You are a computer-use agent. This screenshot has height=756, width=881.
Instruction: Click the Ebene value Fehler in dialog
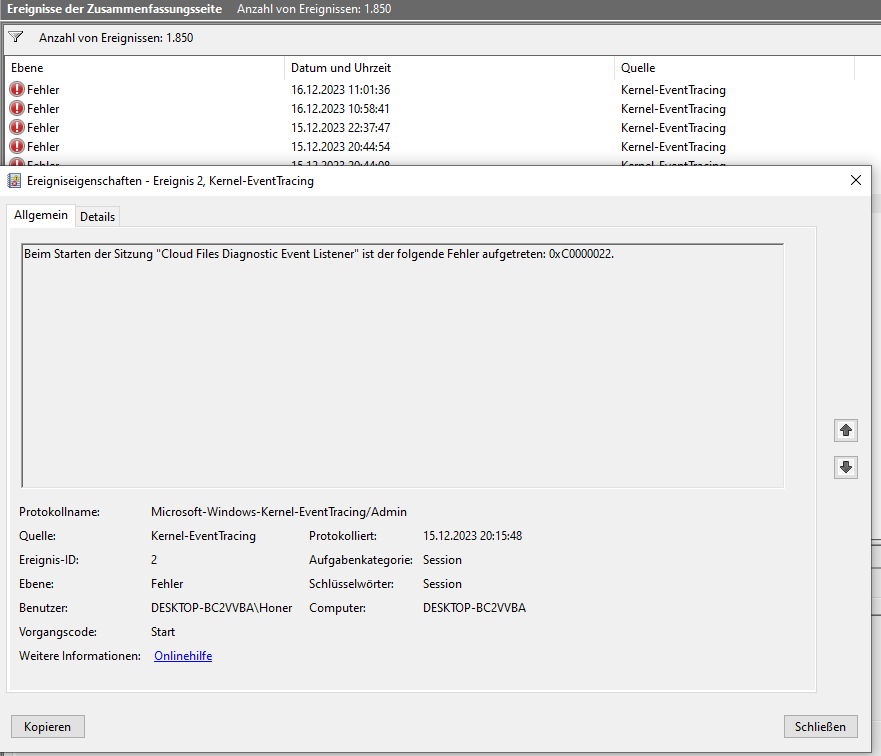pos(167,584)
